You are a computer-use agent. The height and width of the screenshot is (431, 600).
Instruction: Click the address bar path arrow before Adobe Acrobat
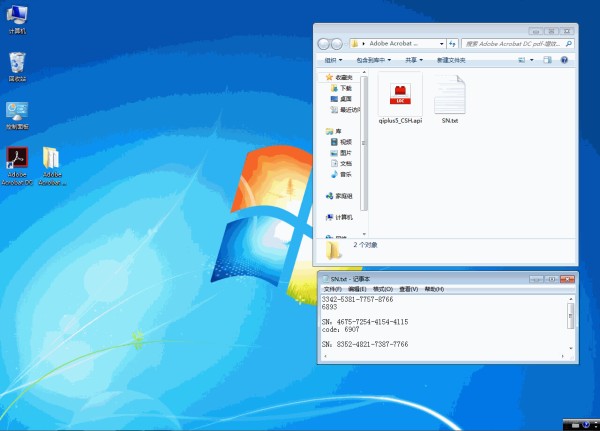pos(364,44)
